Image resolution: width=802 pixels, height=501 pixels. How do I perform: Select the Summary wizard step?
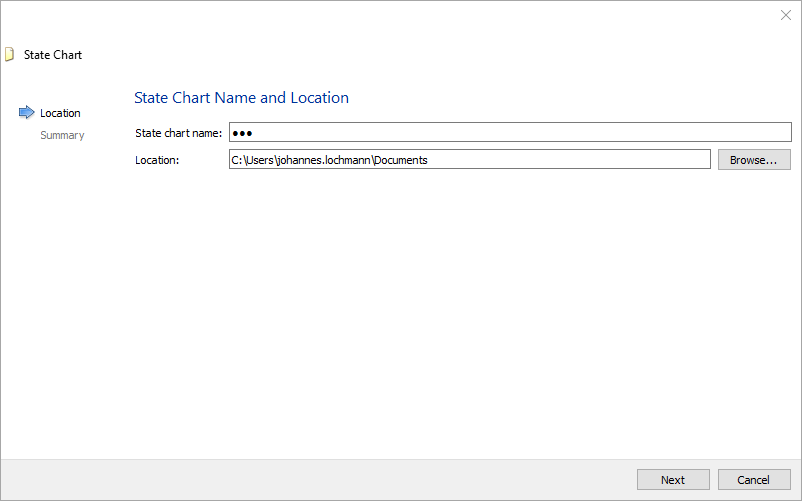pos(62,135)
